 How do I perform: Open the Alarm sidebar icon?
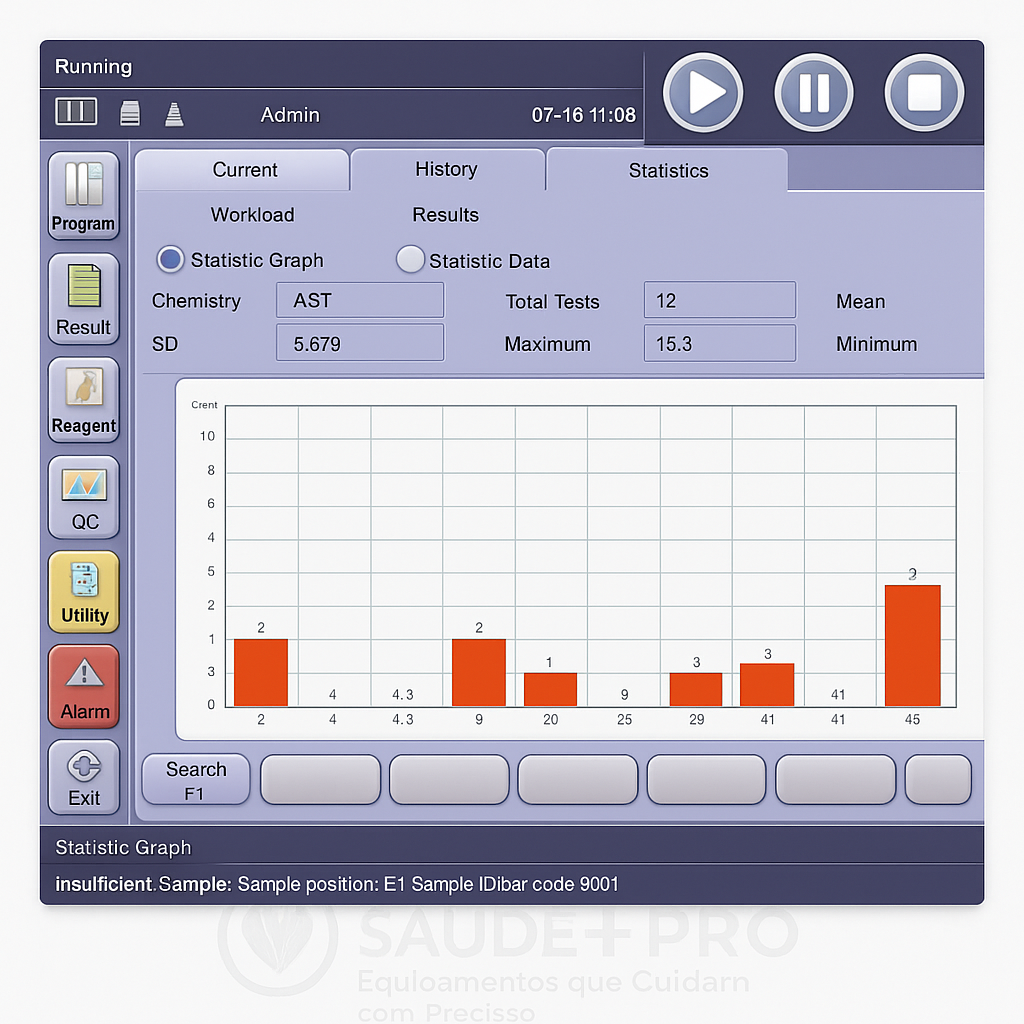pyautogui.click(x=84, y=686)
